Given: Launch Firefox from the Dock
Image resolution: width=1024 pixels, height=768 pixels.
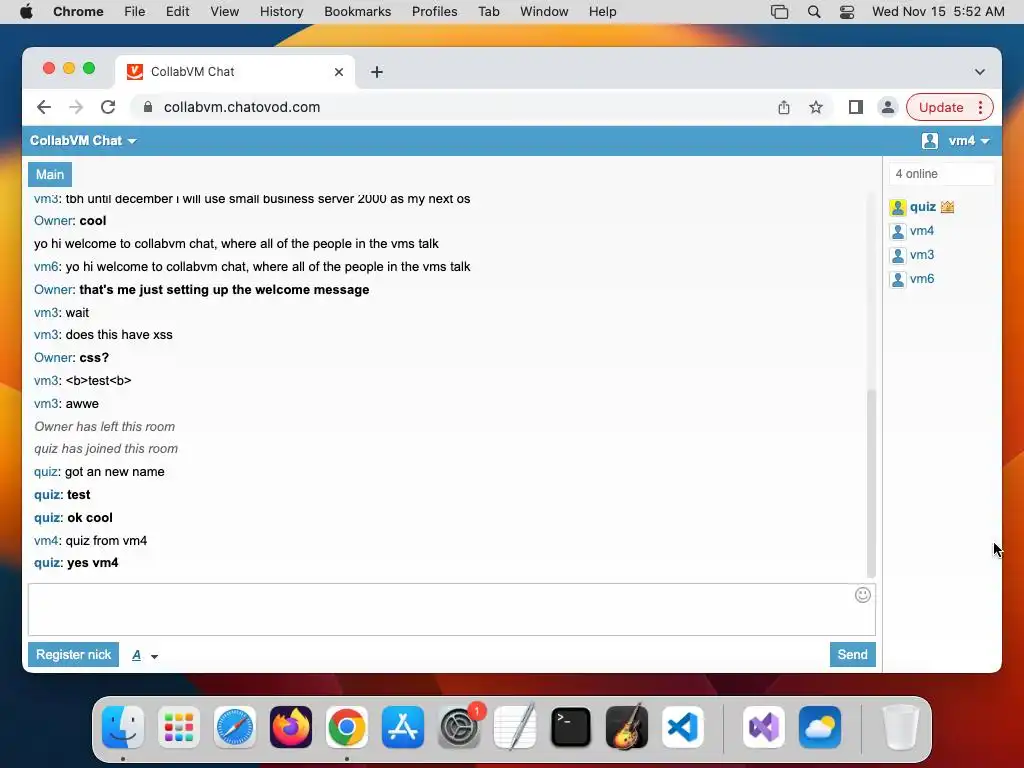Looking at the screenshot, I should tap(291, 727).
